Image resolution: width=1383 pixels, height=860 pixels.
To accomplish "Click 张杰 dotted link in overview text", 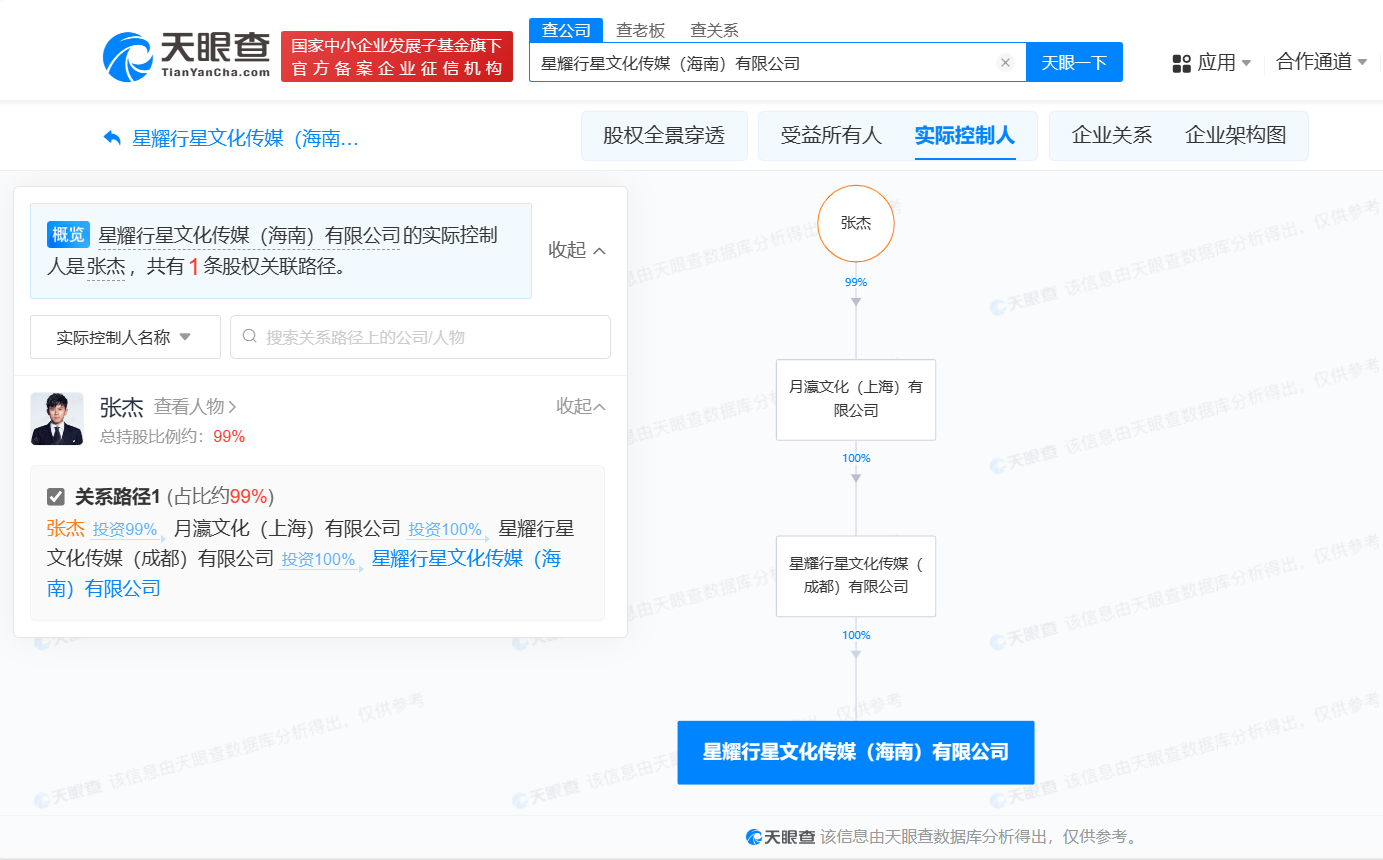I will 106,266.
